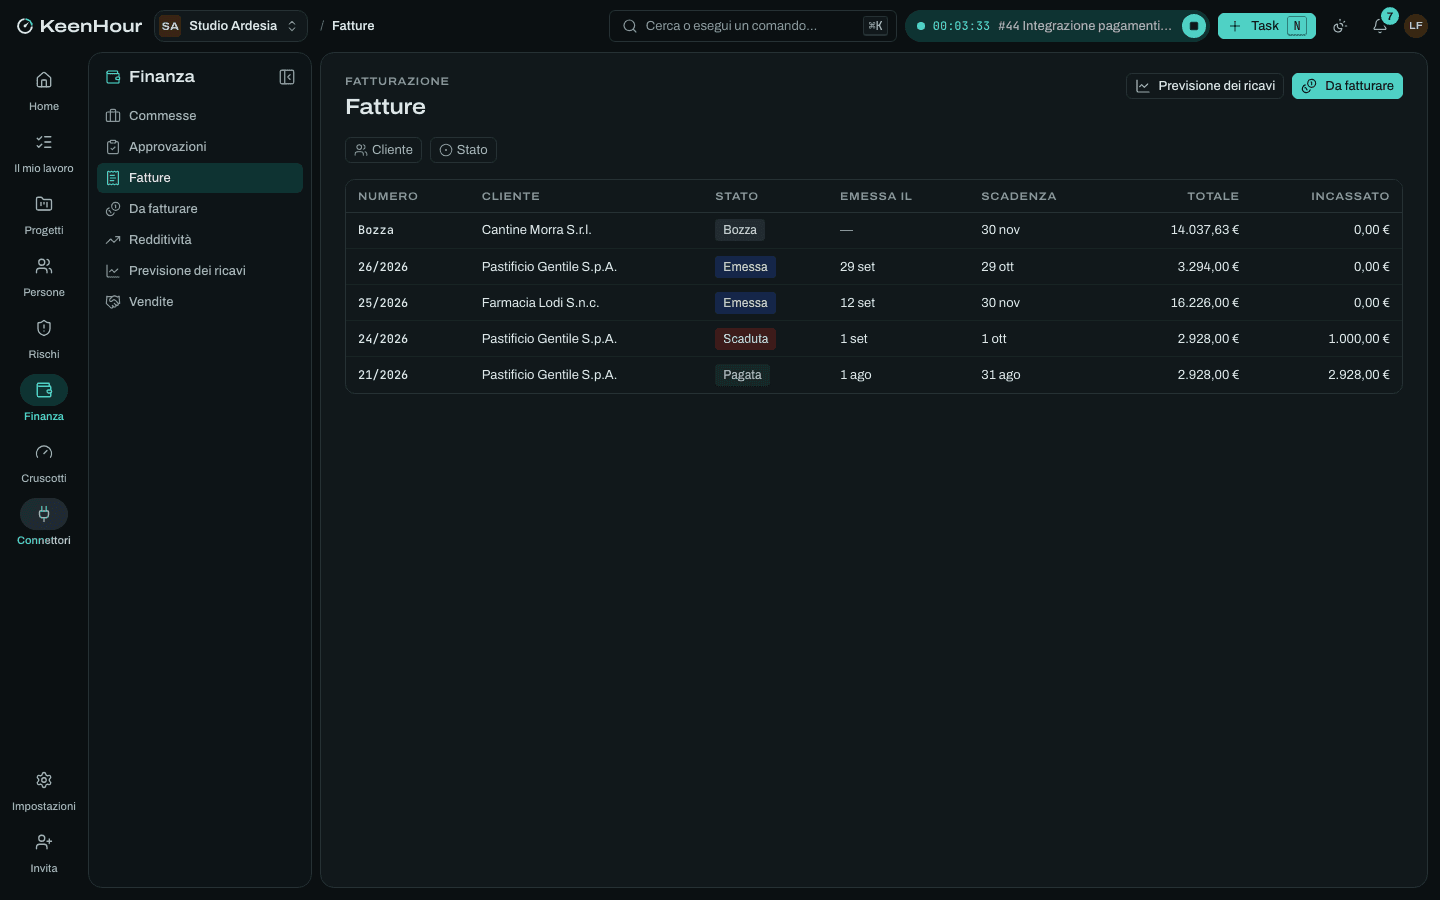1440x900 pixels.
Task: Focus the command search field
Action: click(x=752, y=26)
